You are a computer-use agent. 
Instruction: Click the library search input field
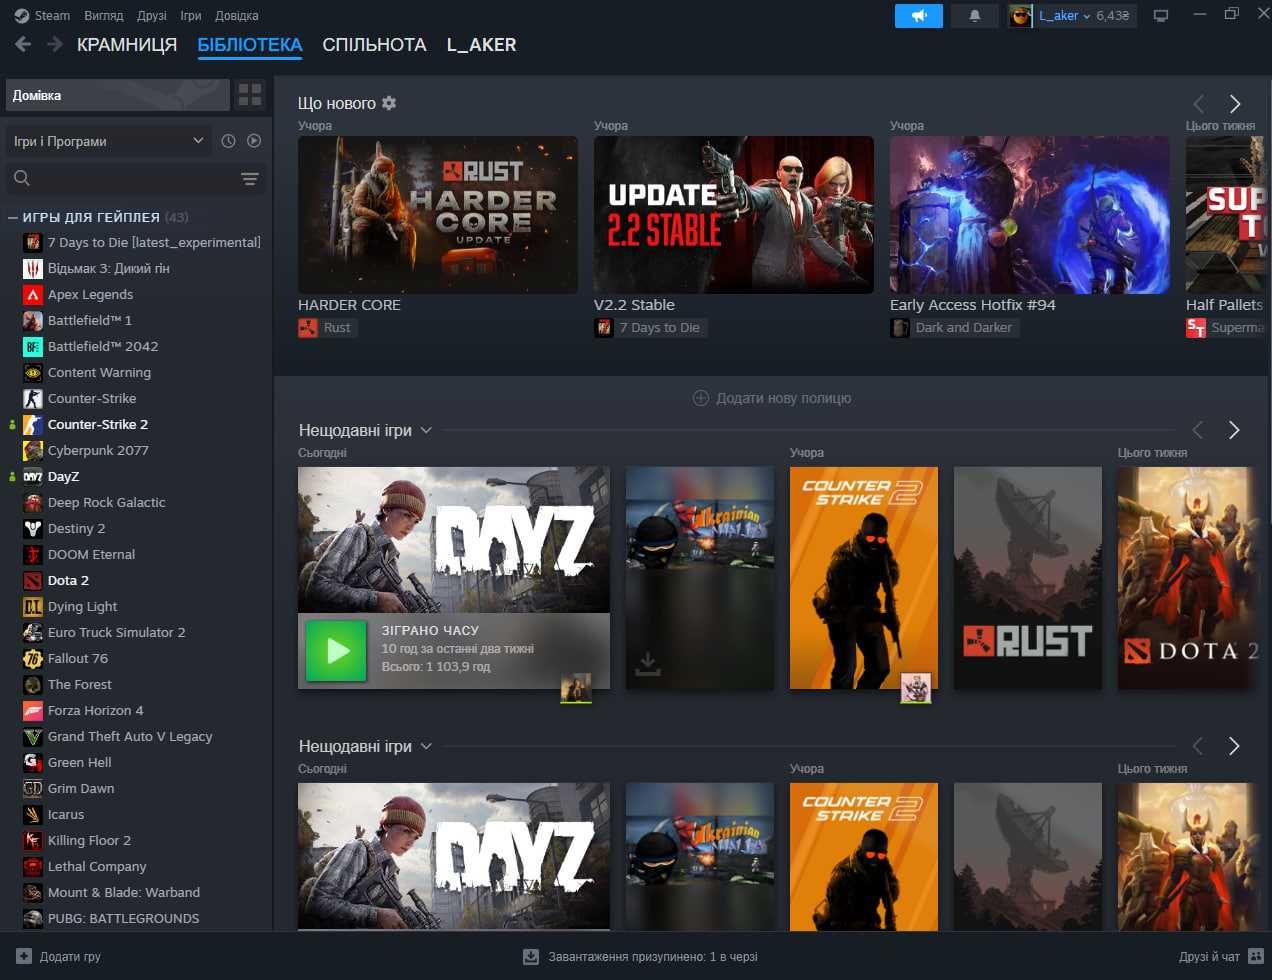click(x=135, y=179)
